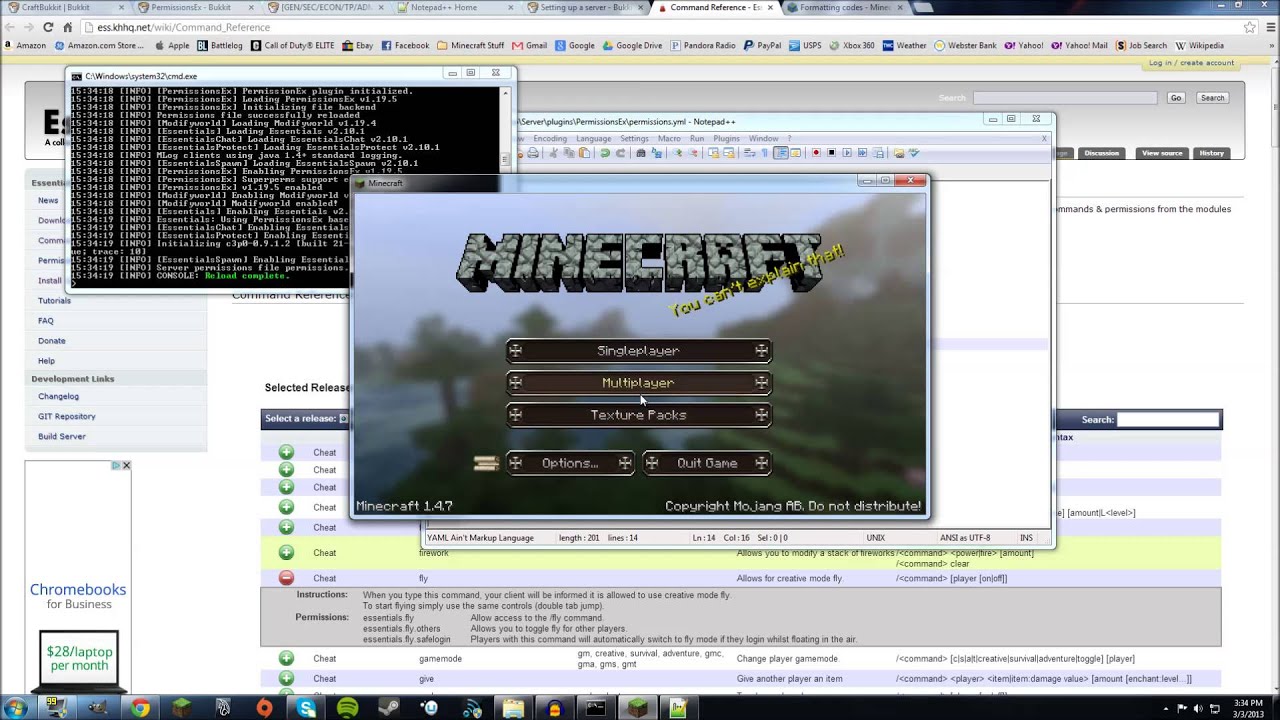Expand the firework command row
Image resolution: width=1280 pixels, height=720 pixels.
(286, 553)
